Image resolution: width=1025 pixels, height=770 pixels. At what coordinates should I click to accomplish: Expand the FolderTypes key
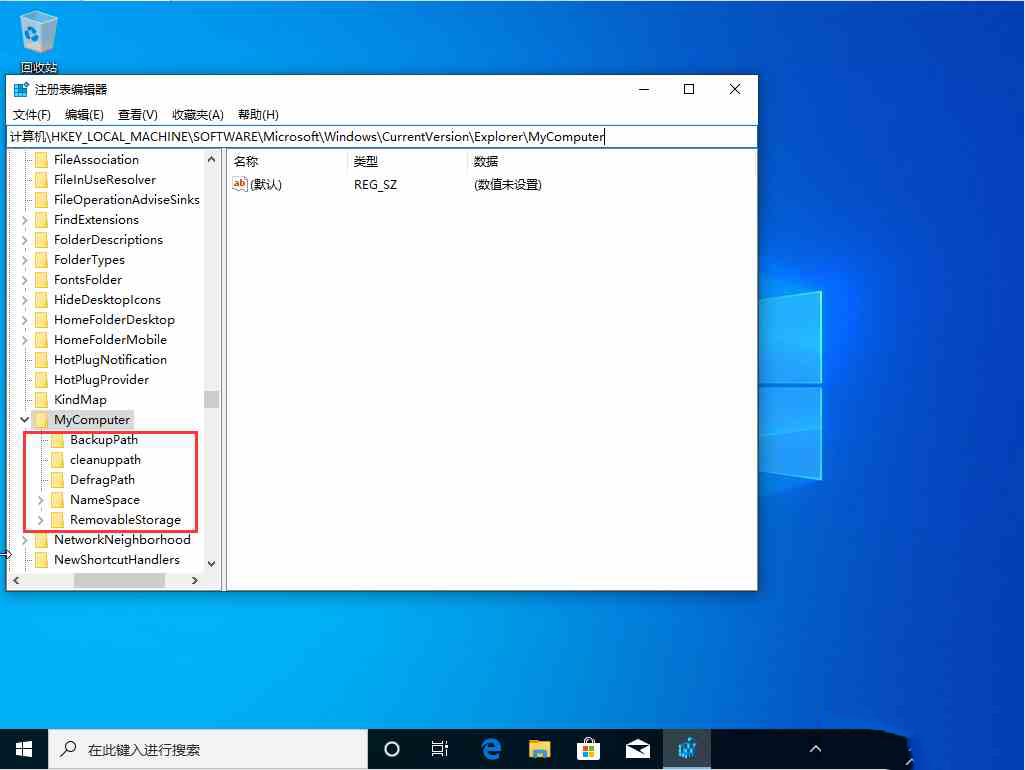pyautogui.click(x=25, y=260)
